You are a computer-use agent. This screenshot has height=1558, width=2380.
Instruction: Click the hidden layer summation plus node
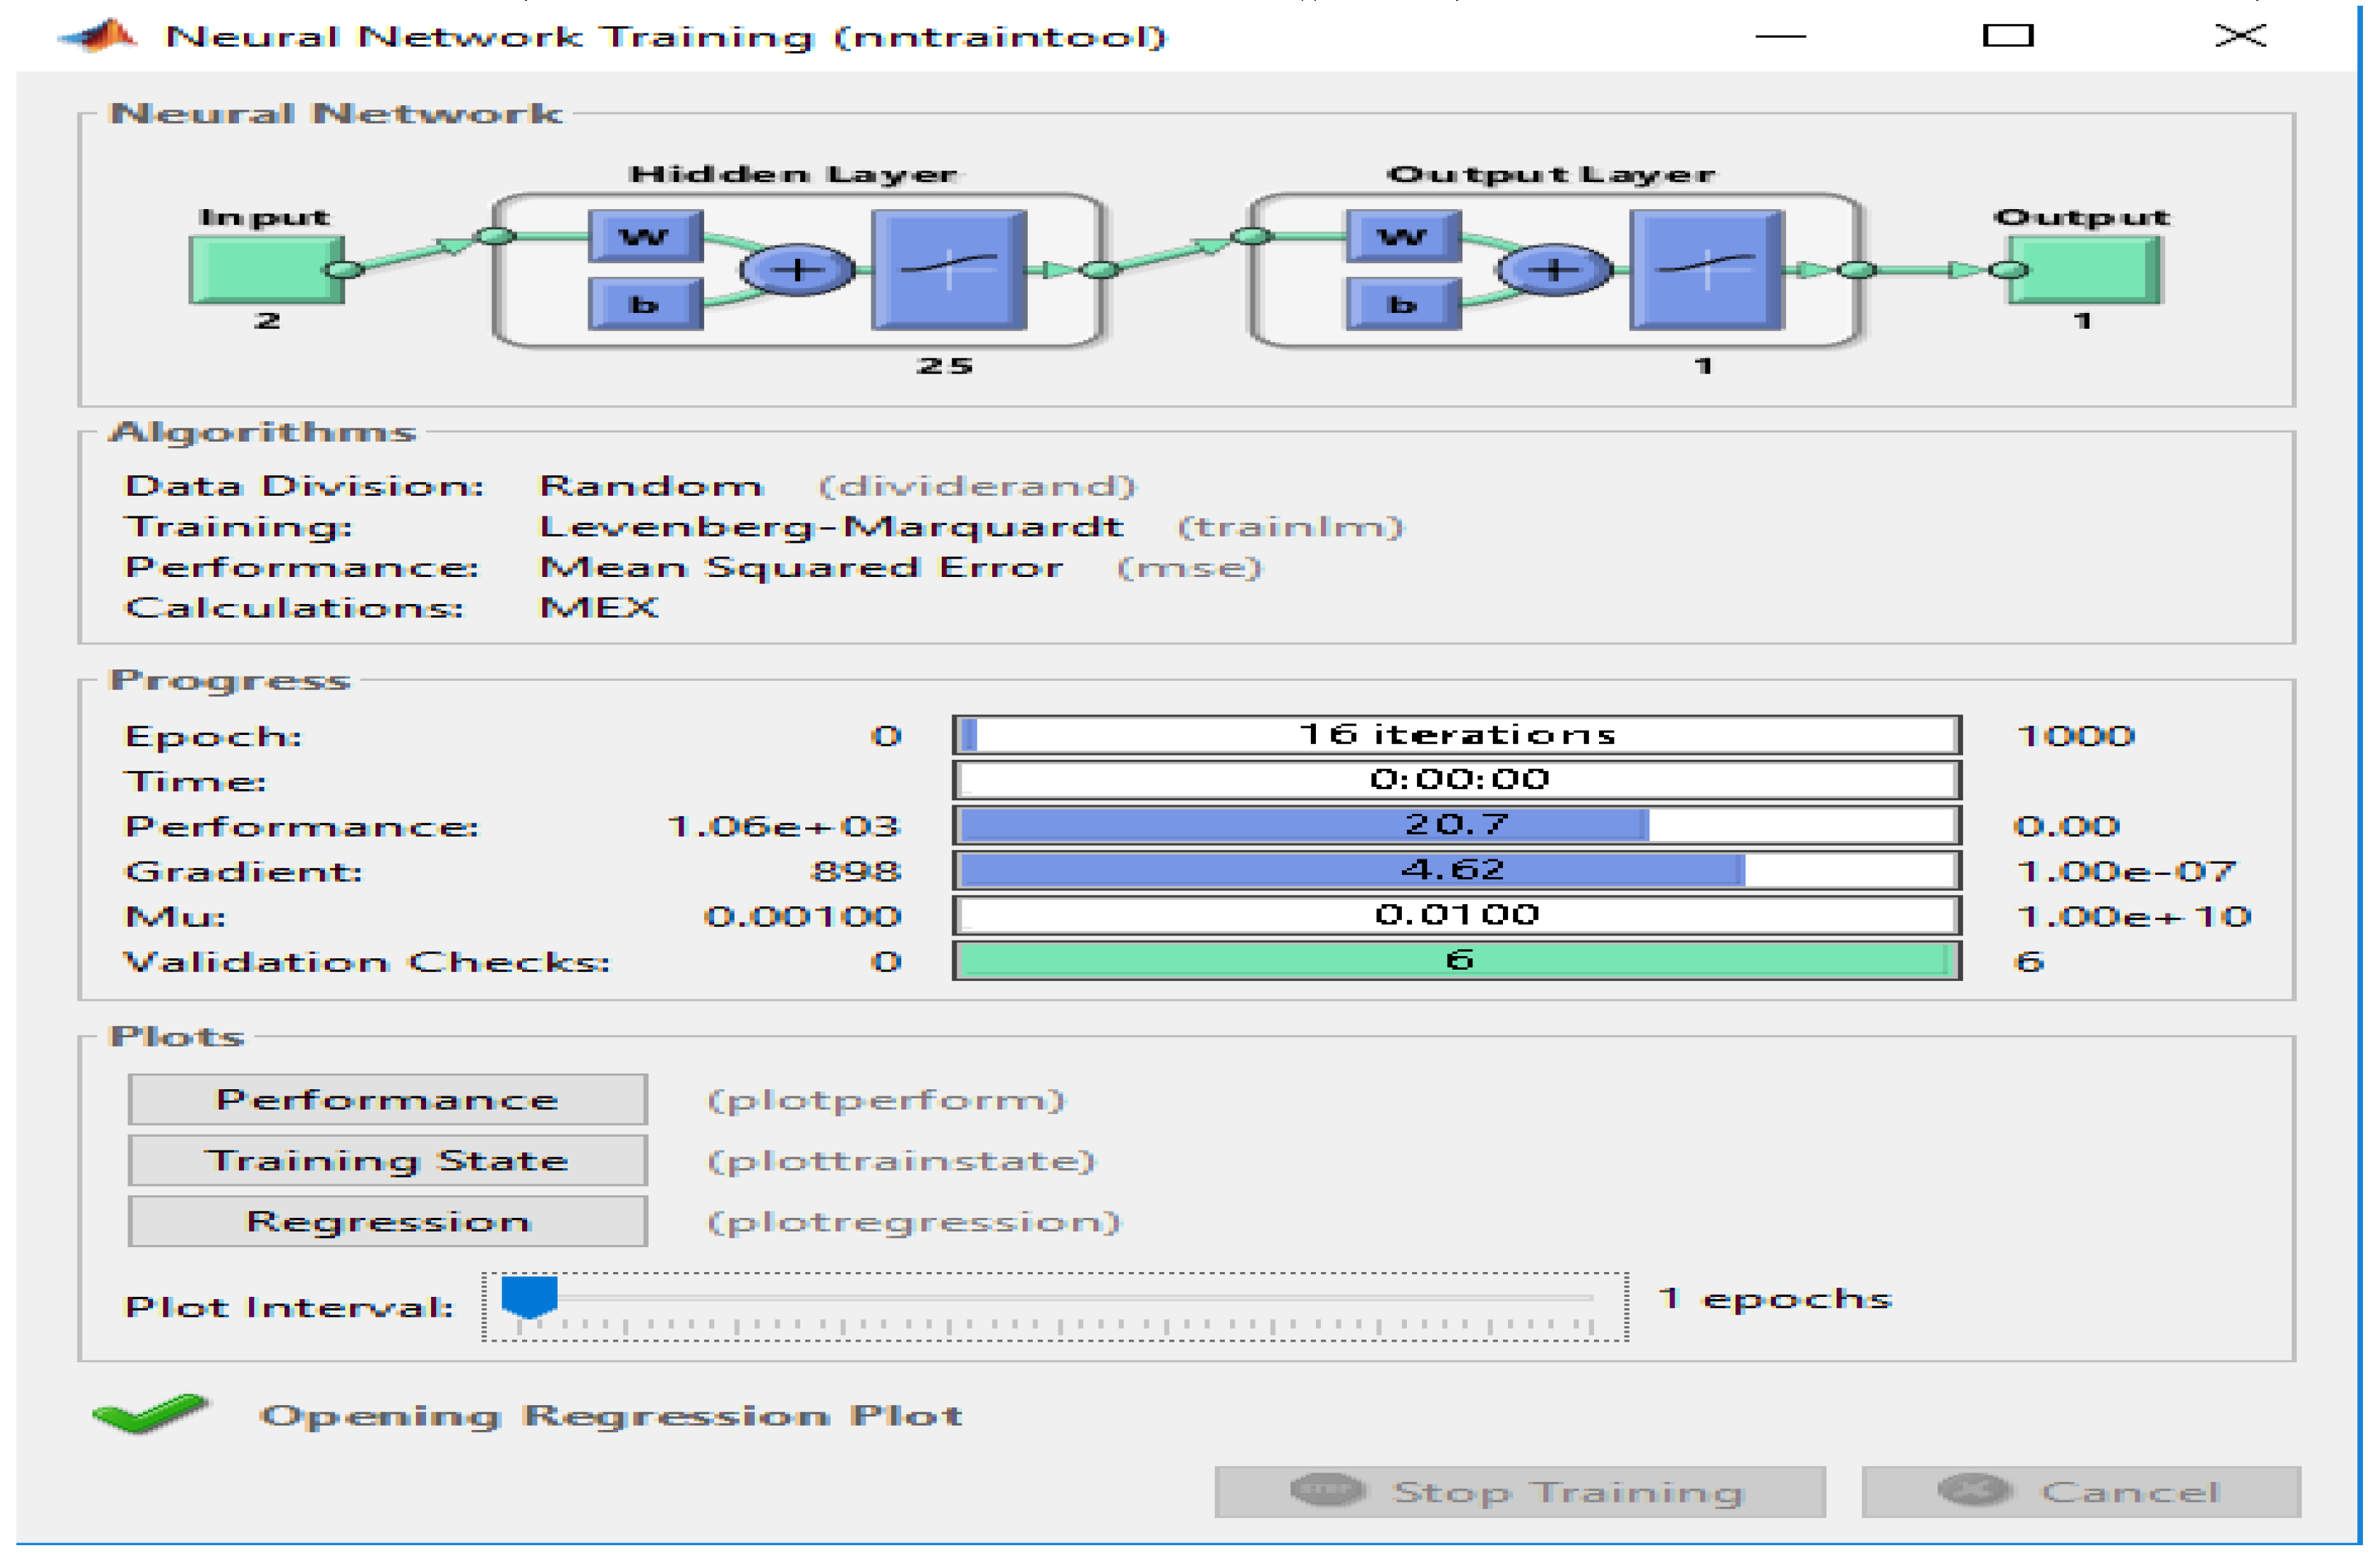click(797, 270)
